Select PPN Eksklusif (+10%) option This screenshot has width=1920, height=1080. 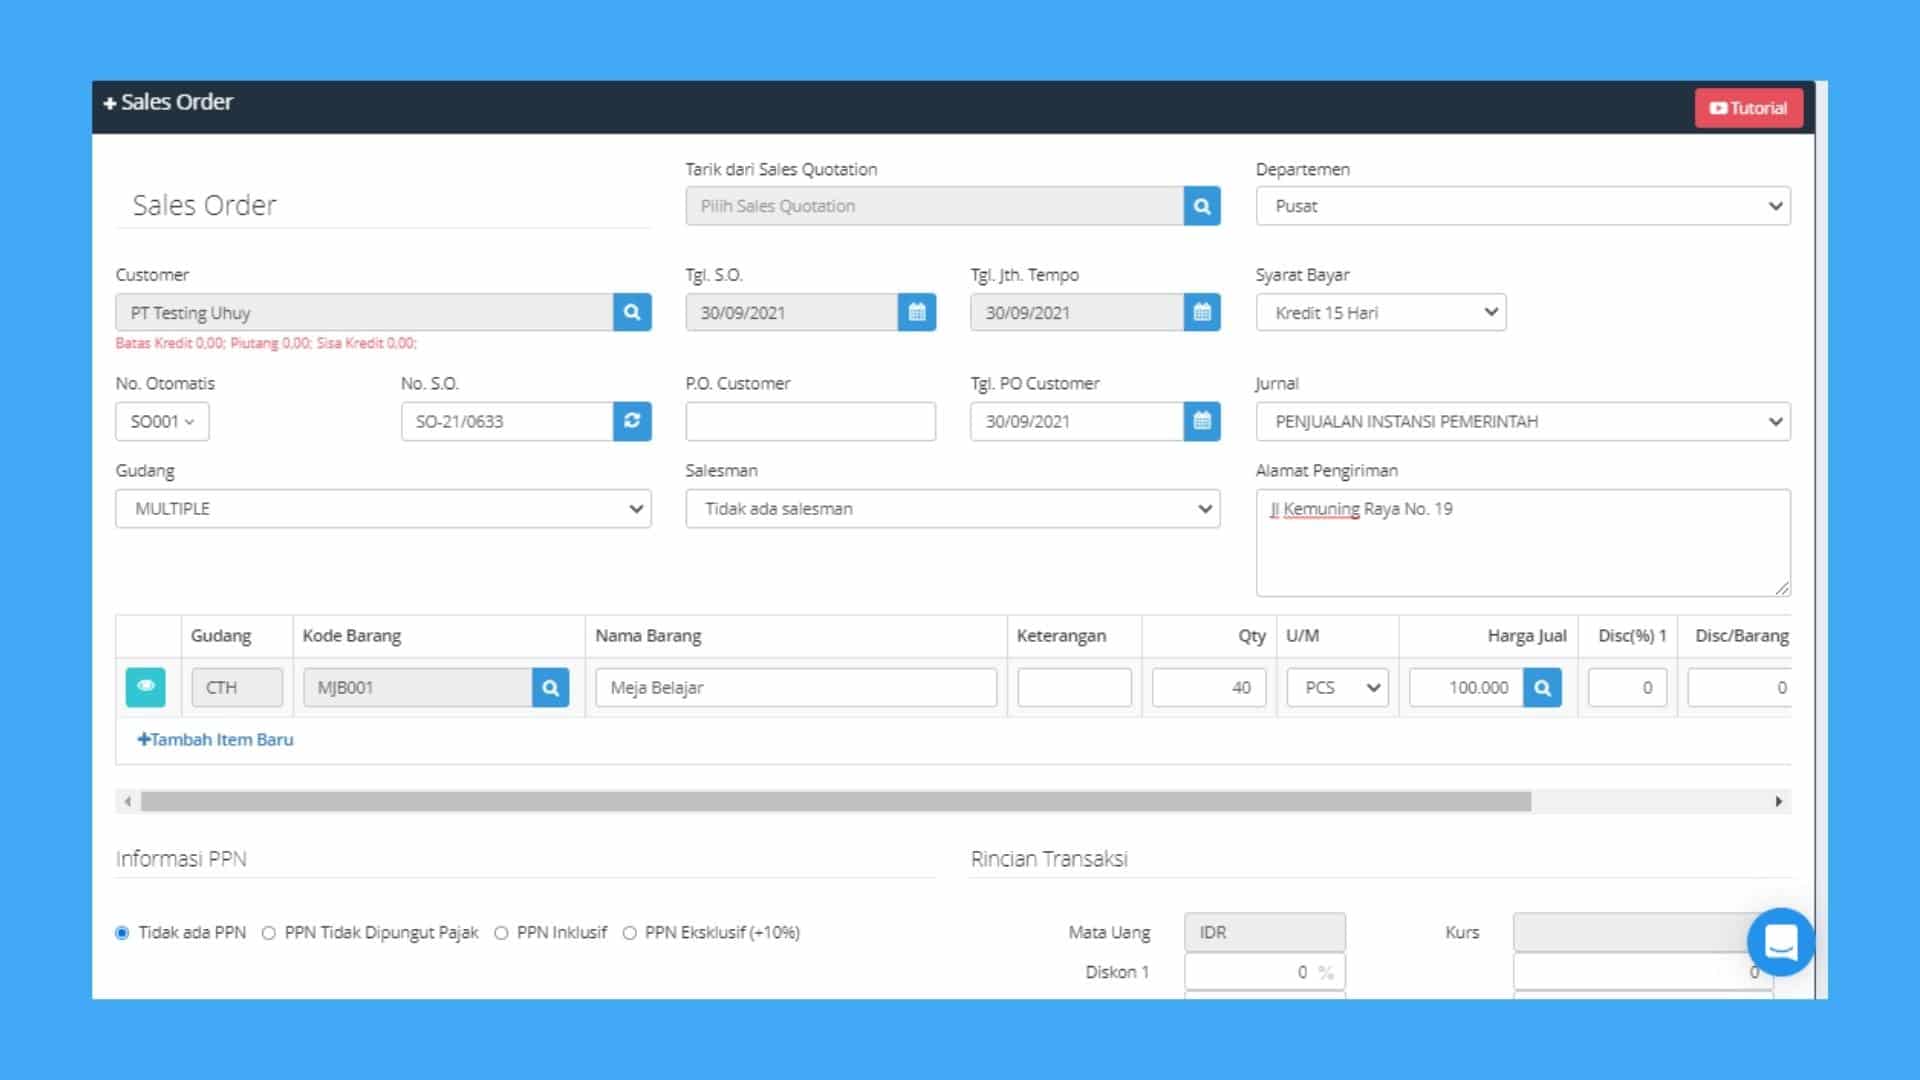pyautogui.click(x=629, y=932)
